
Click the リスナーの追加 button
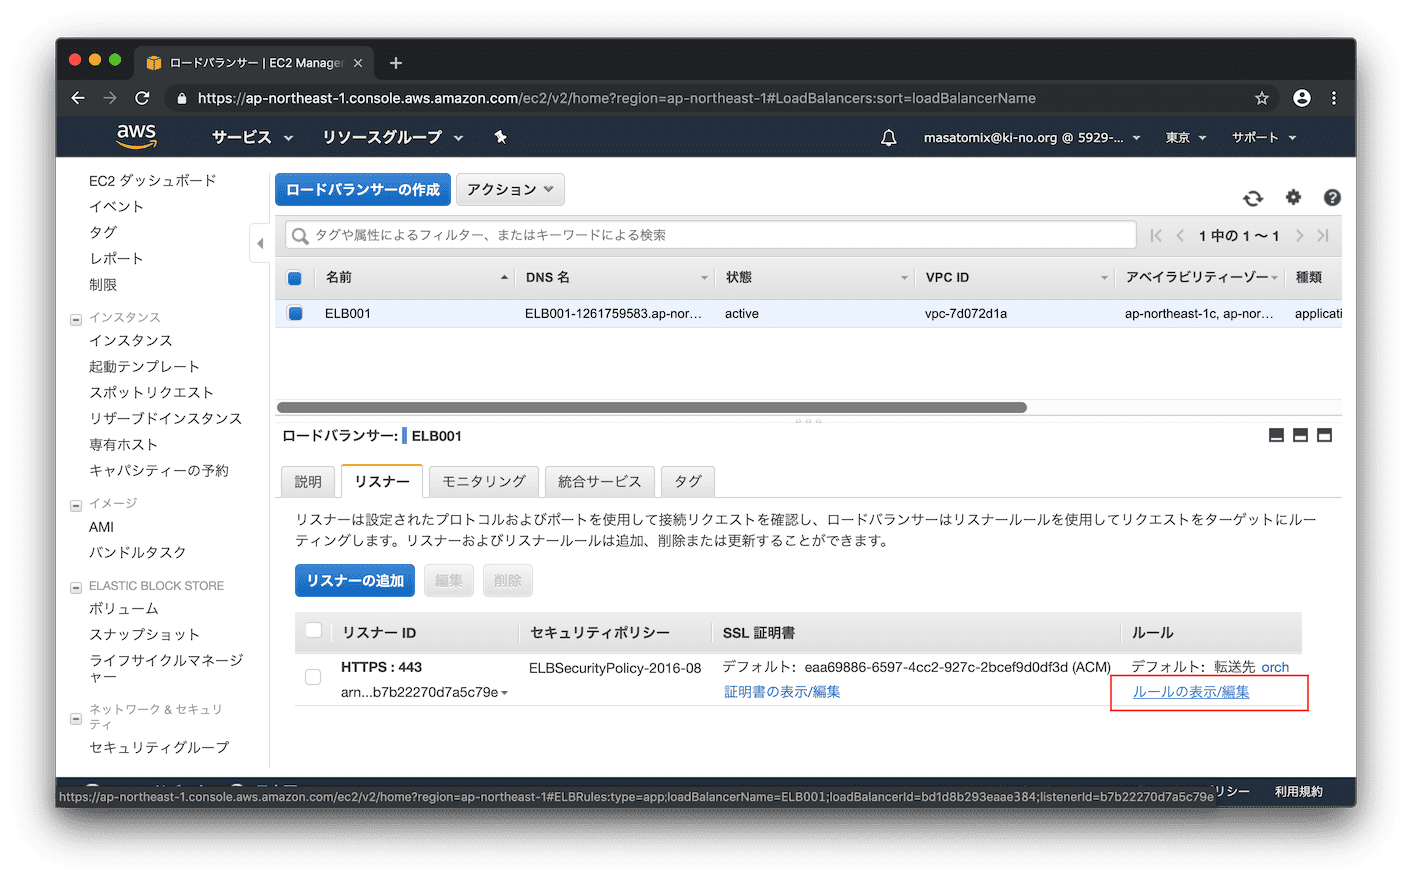point(355,580)
